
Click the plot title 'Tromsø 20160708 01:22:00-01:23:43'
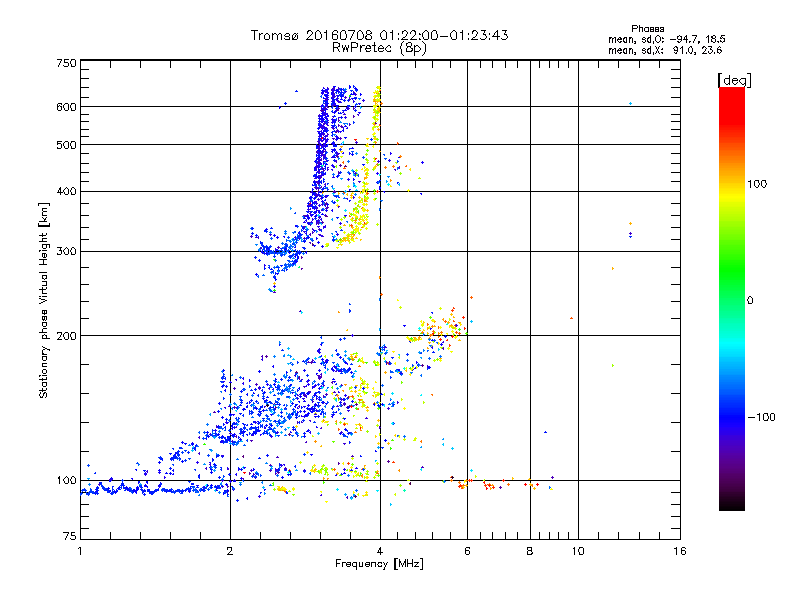pyautogui.click(x=379, y=35)
